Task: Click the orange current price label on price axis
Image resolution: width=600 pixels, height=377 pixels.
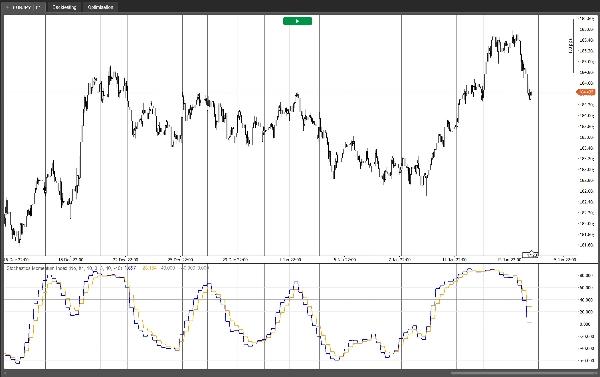Action: pos(586,92)
